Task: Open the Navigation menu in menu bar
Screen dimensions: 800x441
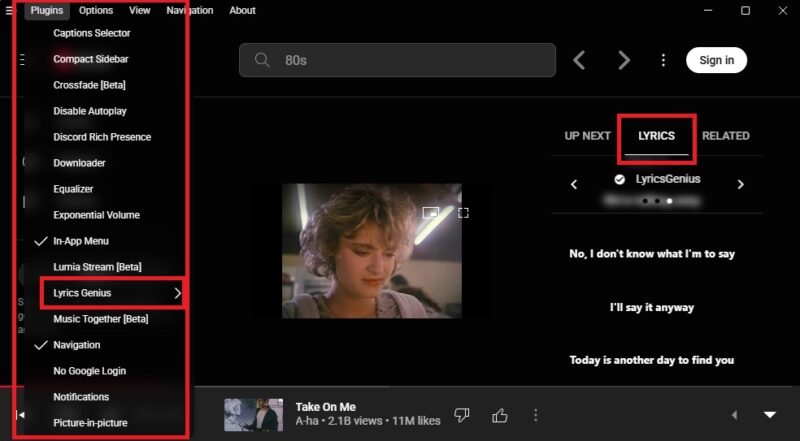Action: pos(189,10)
